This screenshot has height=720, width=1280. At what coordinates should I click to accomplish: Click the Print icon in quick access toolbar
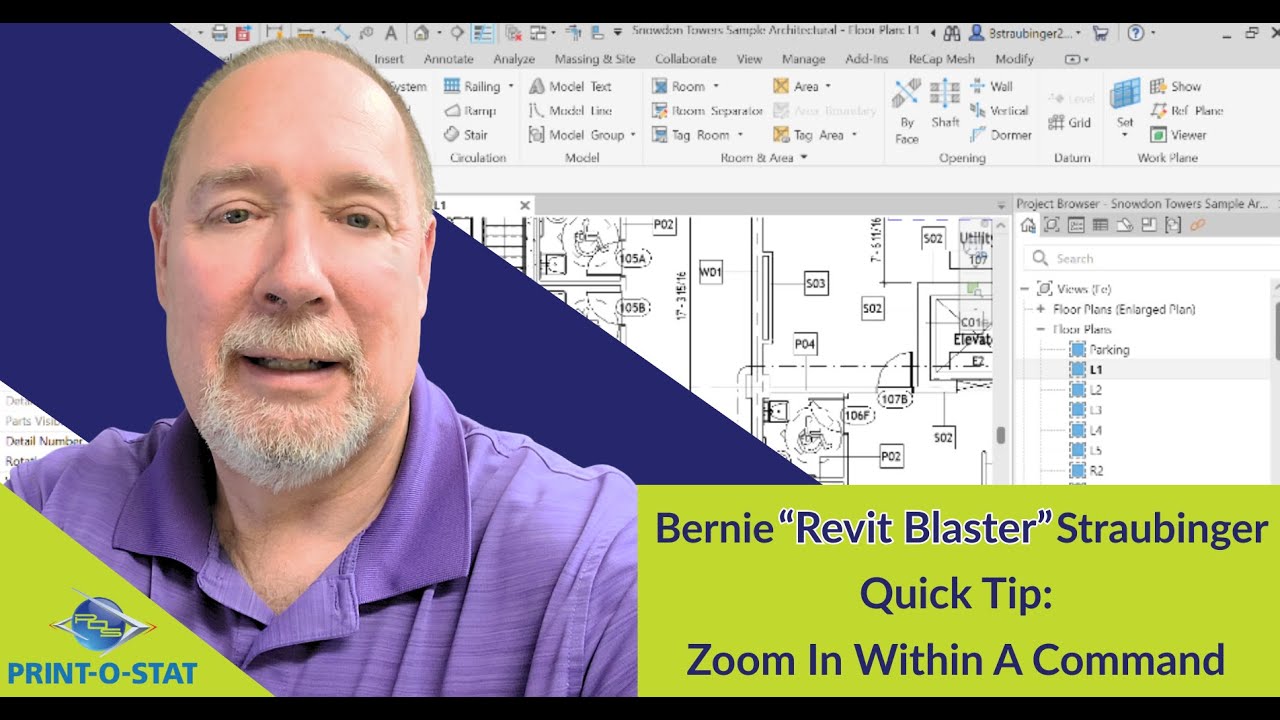click(x=220, y=33)
